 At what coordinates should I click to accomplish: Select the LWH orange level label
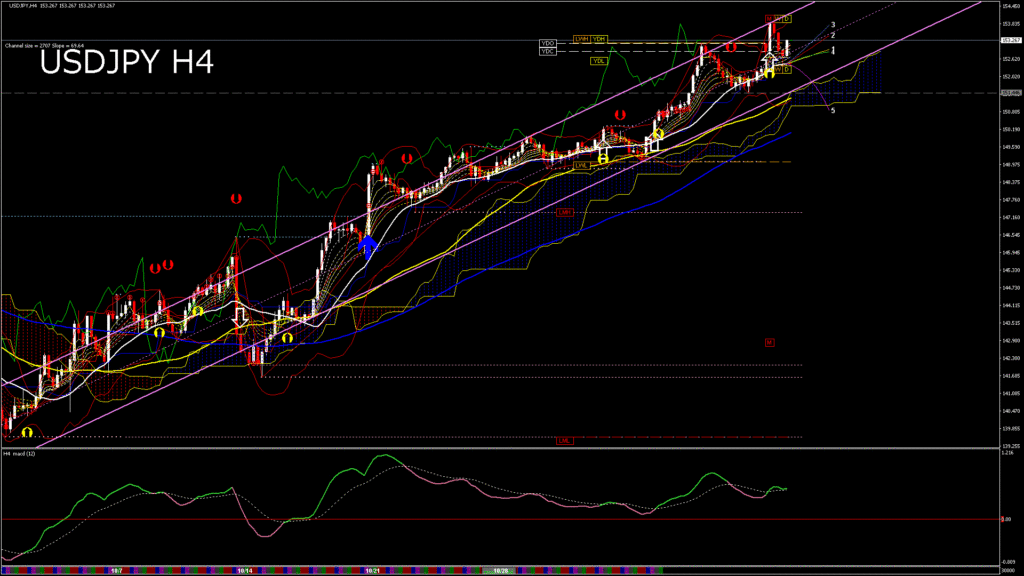click(580, 38)
